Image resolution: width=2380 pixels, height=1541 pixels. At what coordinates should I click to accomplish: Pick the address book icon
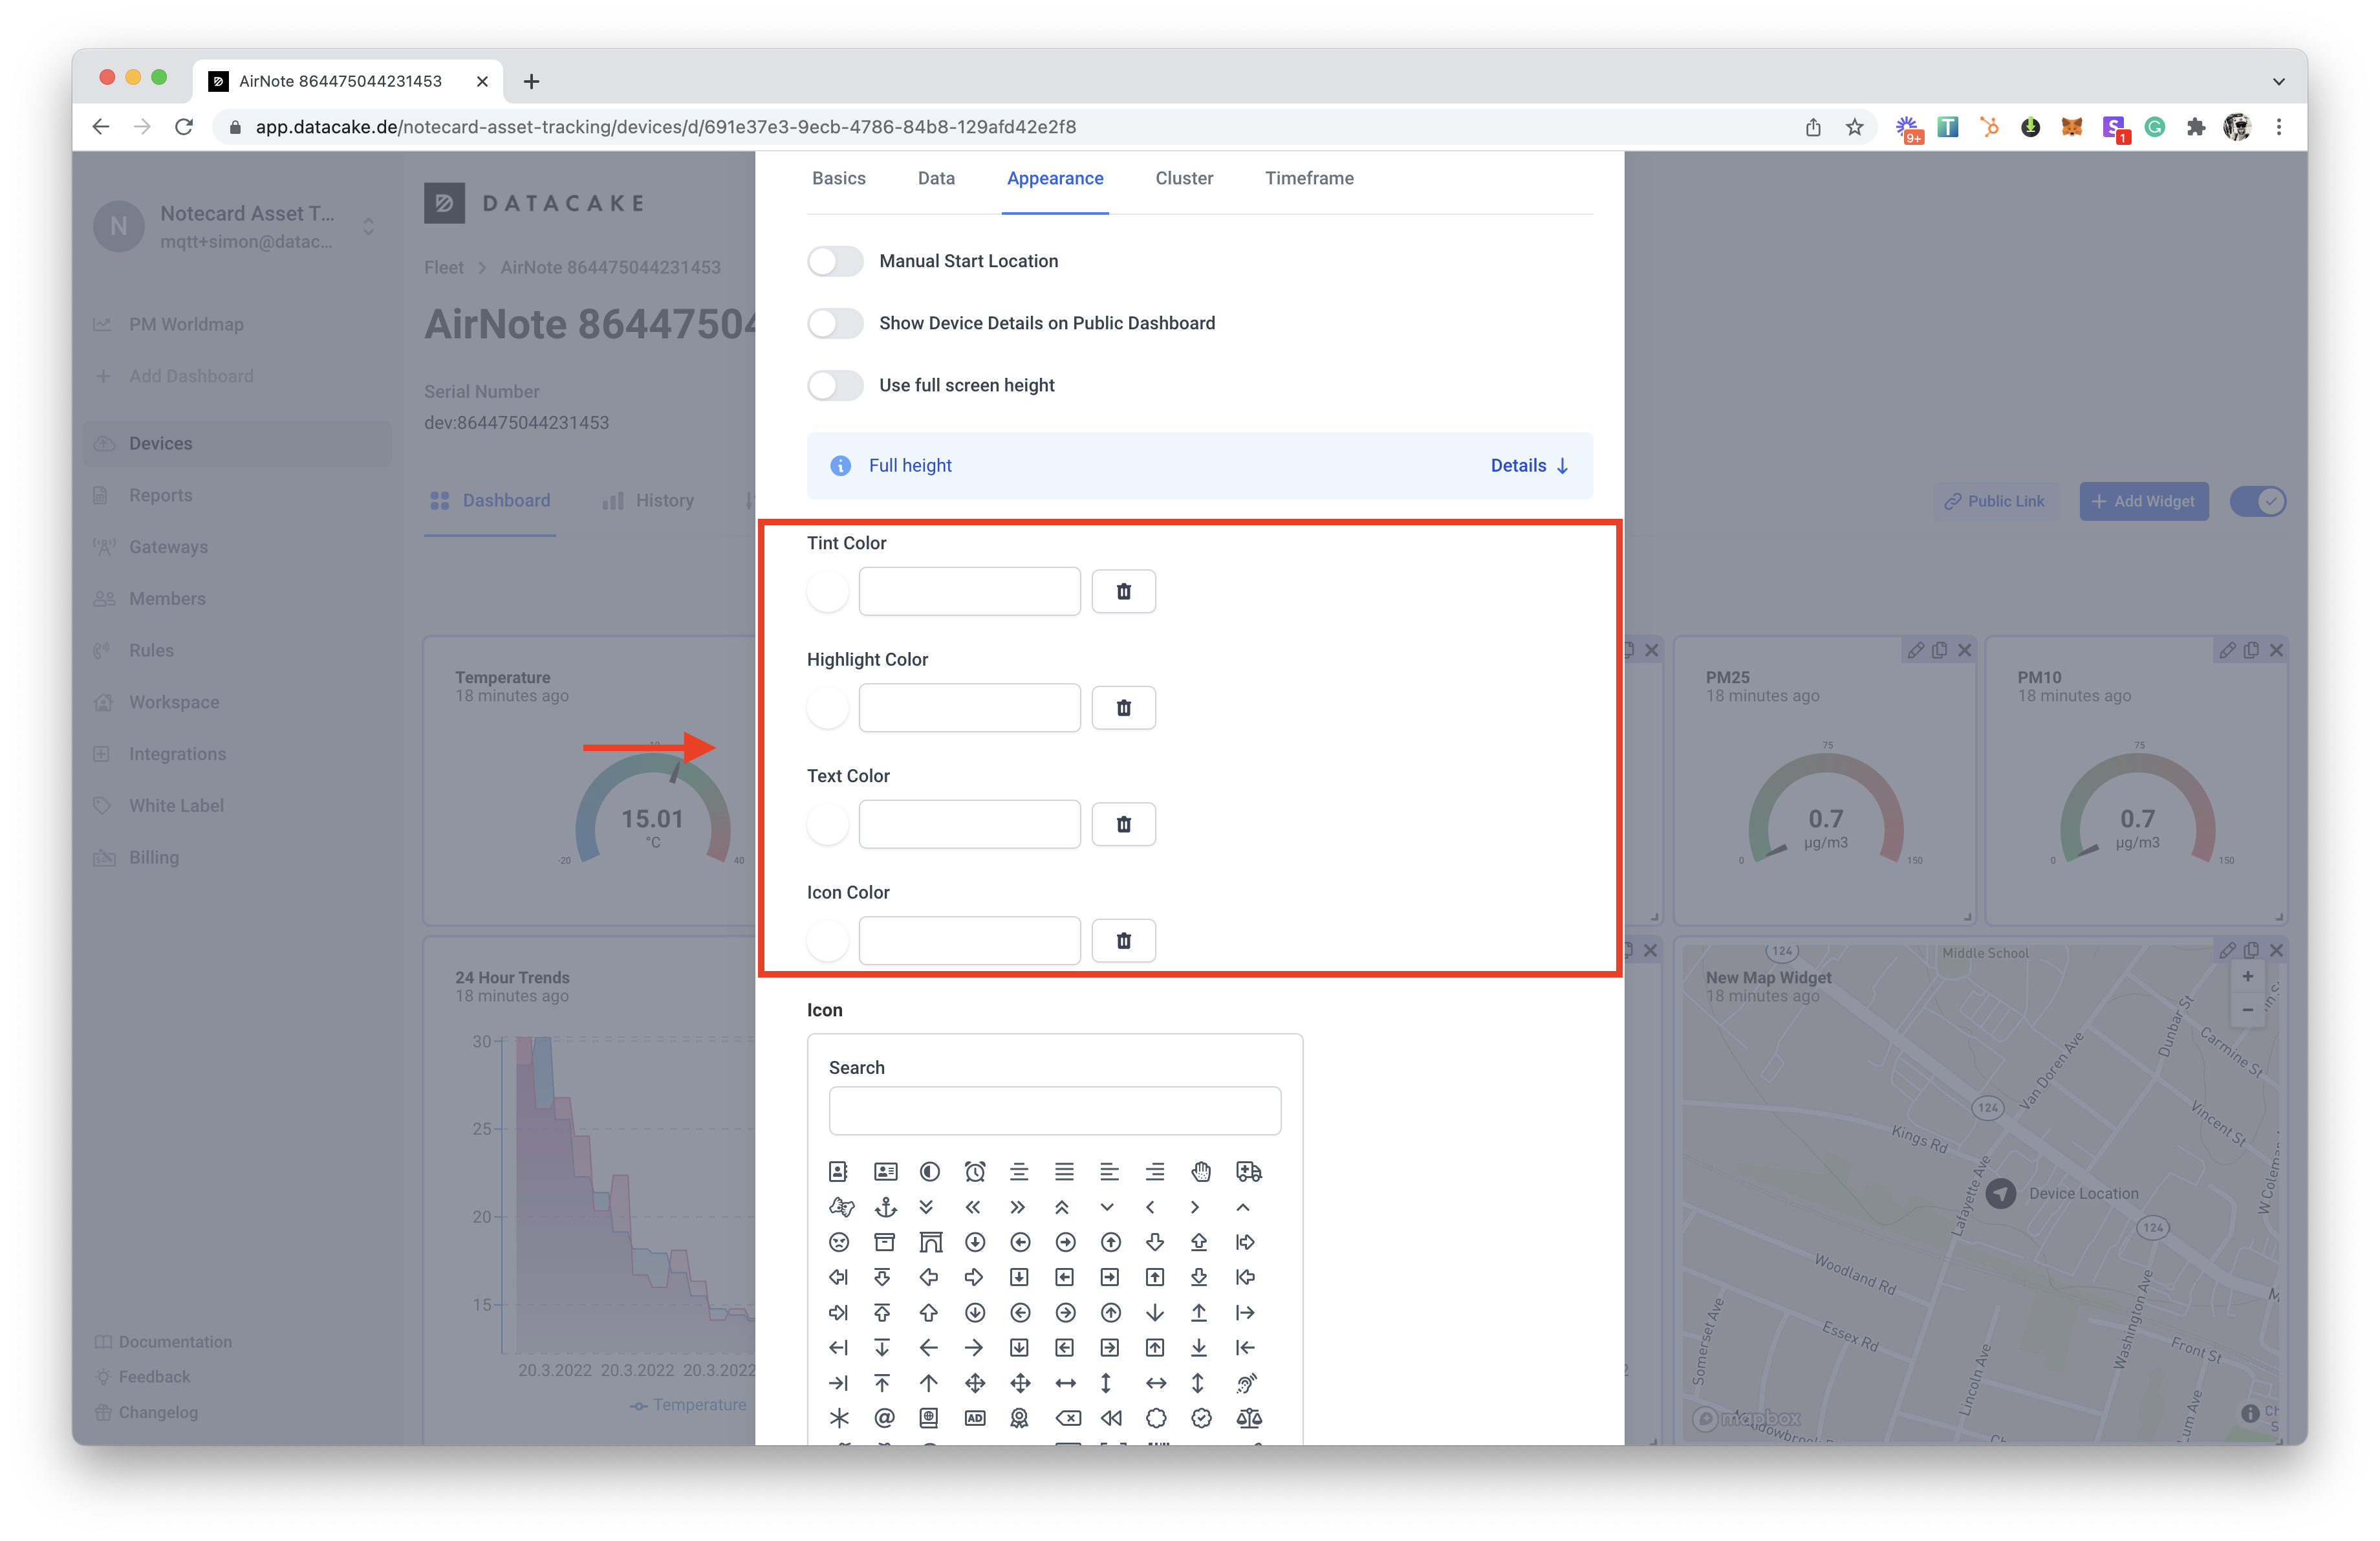838,1171
